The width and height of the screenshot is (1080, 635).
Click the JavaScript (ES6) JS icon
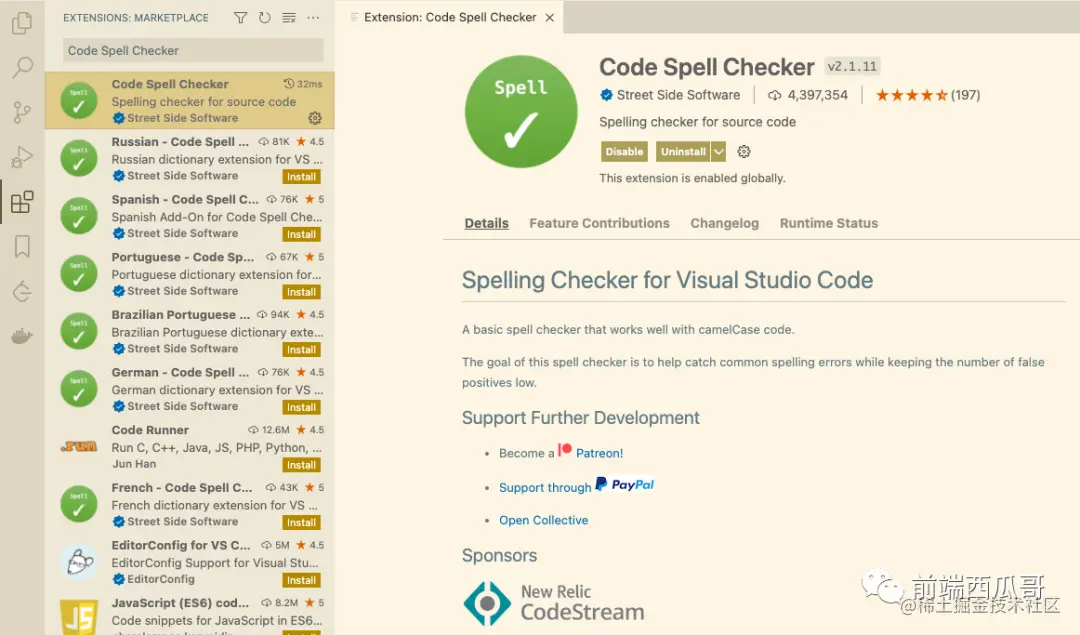[79, 617]
